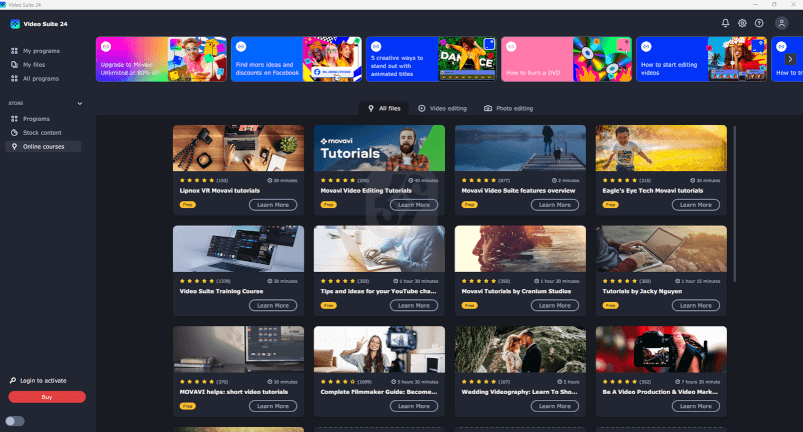Click Login to activate link
Screen dimensions: 803x432
point(43,380)
